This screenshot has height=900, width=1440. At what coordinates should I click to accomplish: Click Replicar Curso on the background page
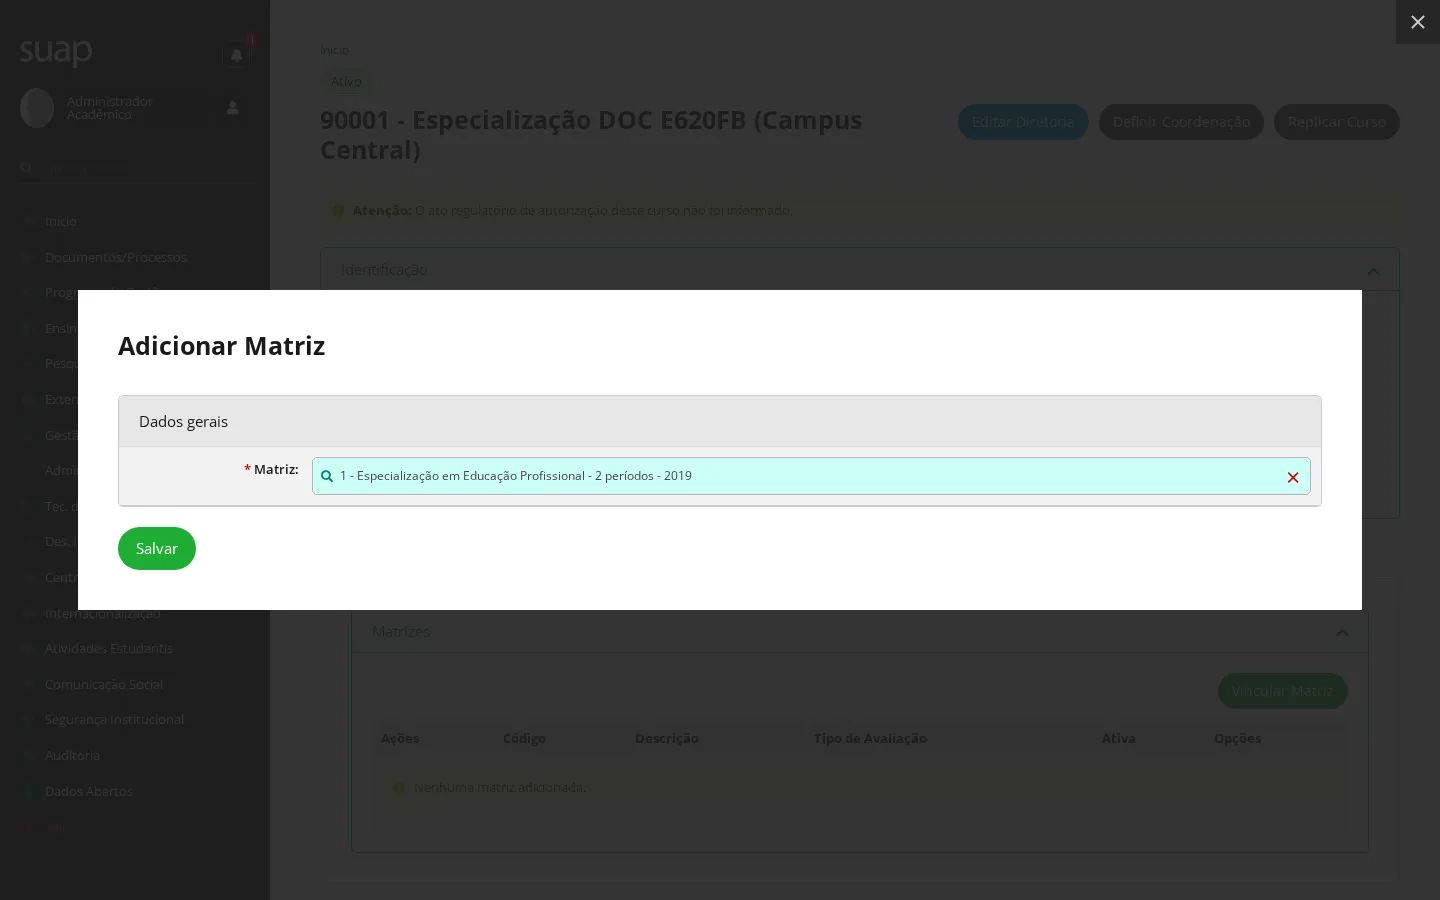[x=1337, y=122]
